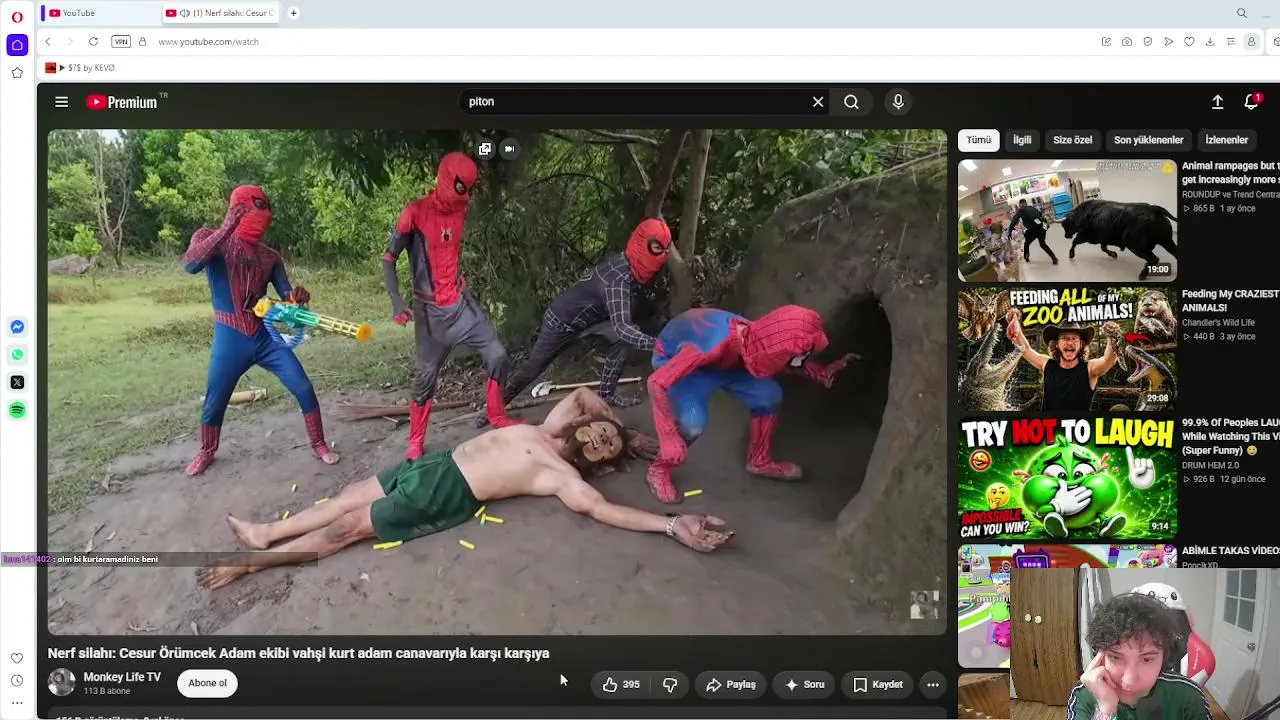Open the edit-pencil icon in address bar
The width and height of the screenshot is (1280, 720).
pos(1106,41)
